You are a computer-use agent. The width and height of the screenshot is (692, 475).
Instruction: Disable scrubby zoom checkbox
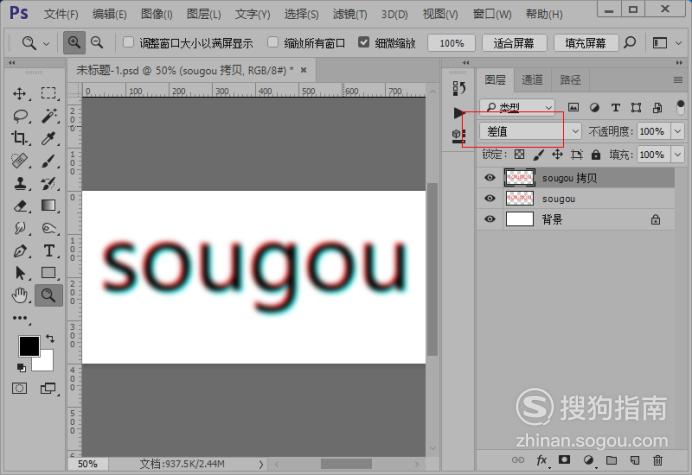tap(363, 42)
